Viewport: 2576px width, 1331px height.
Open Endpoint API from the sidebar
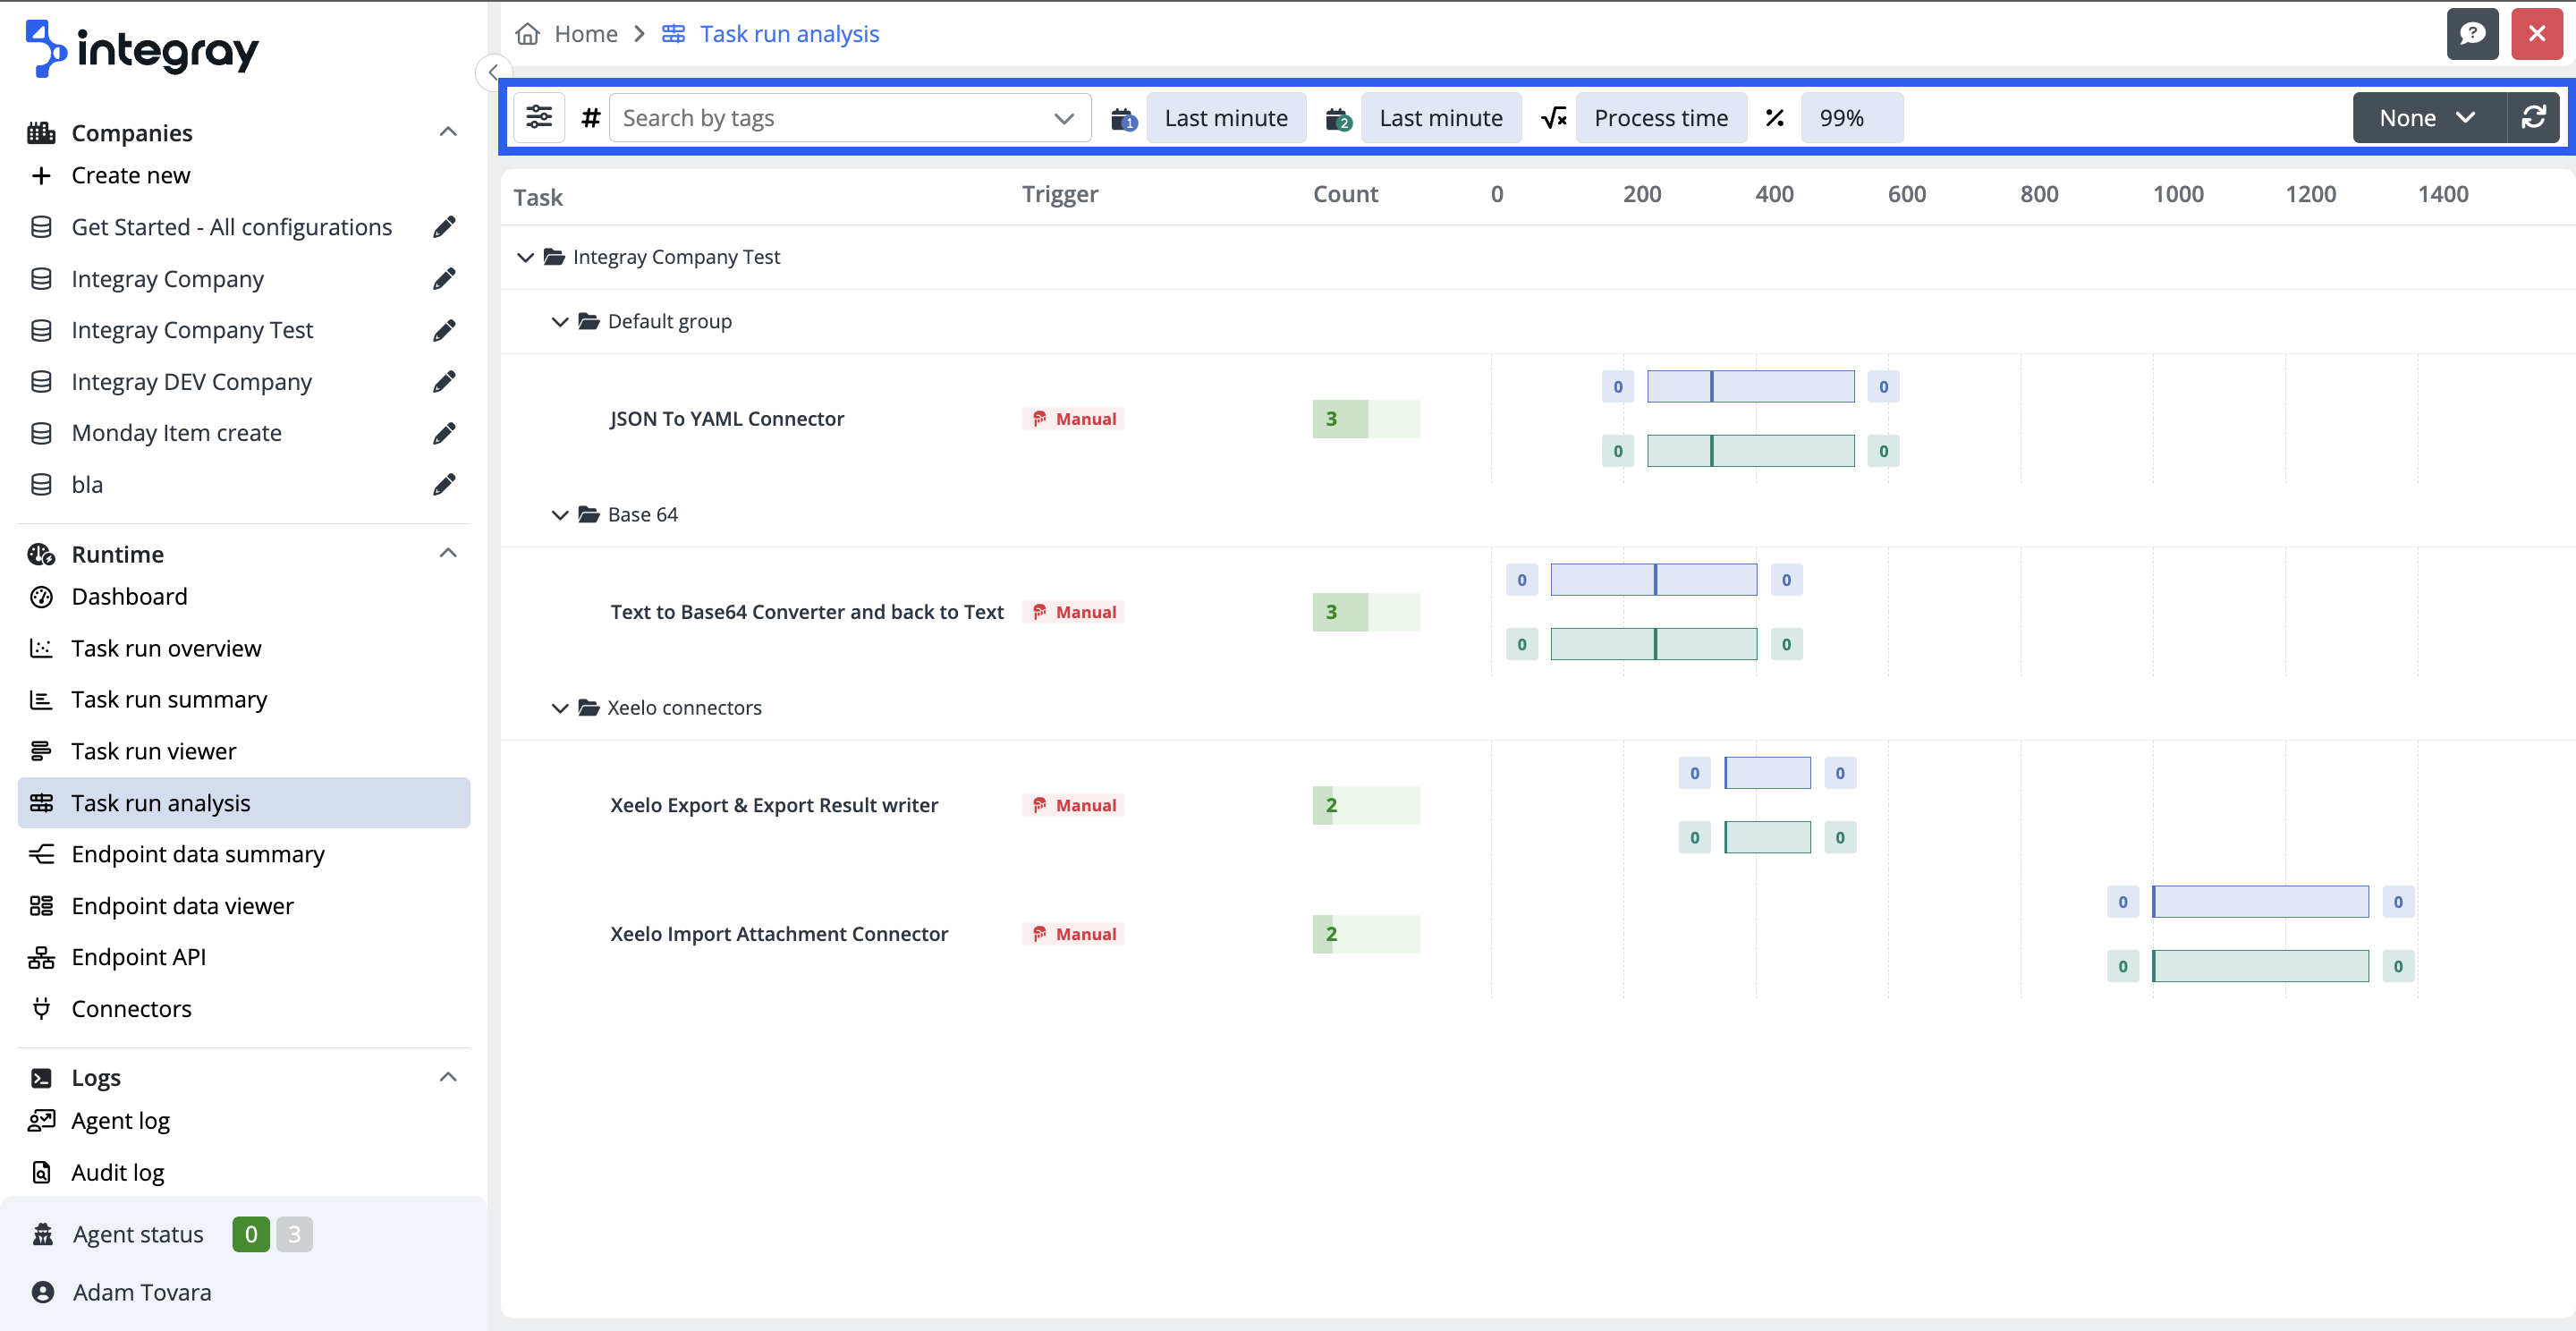(x=137, y=956)
